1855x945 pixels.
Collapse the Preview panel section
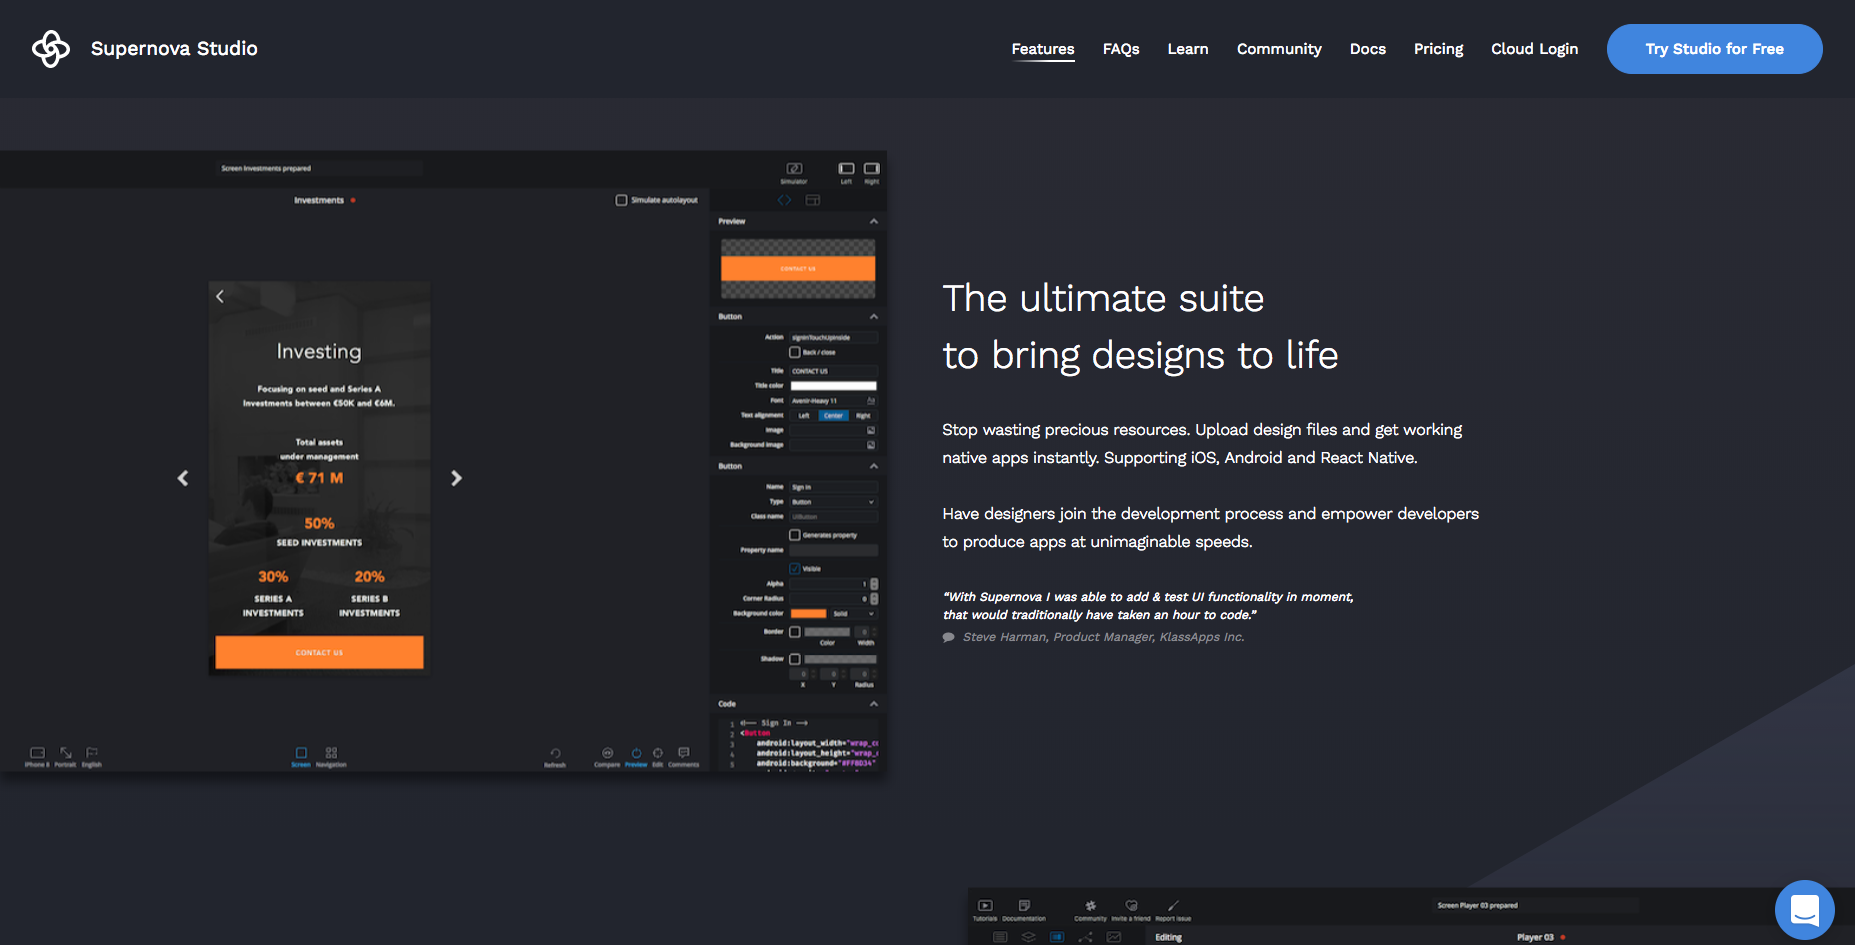click(873, 221)
